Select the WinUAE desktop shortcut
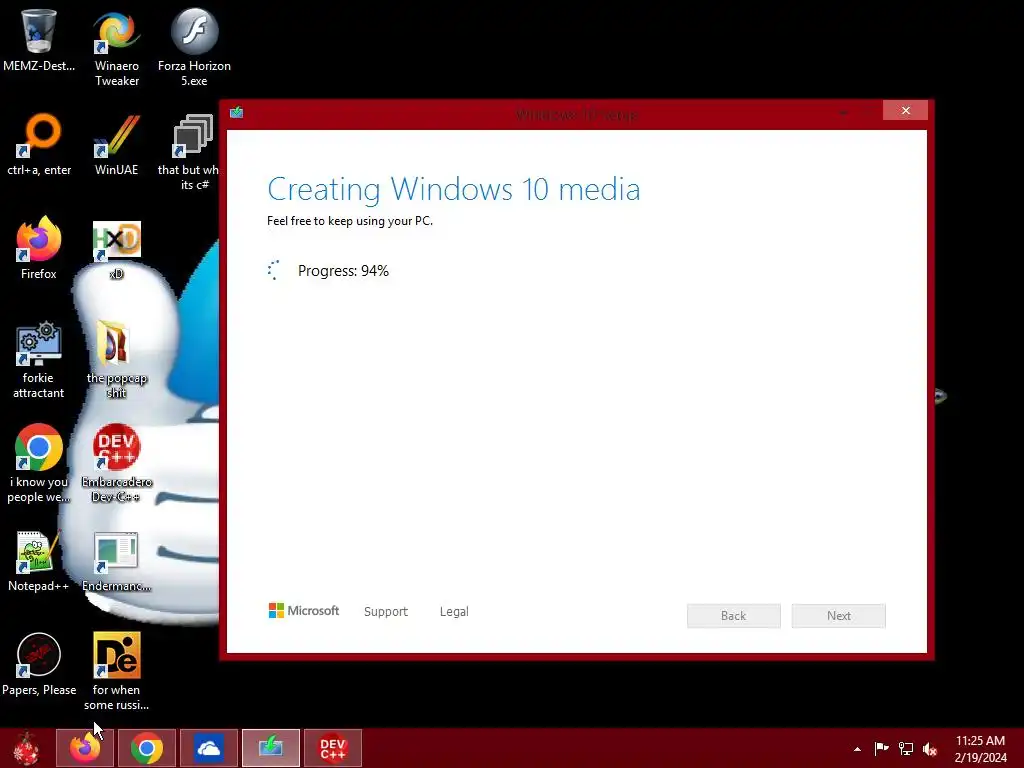Screen dimensions: 1024x768 coord(116,144)
